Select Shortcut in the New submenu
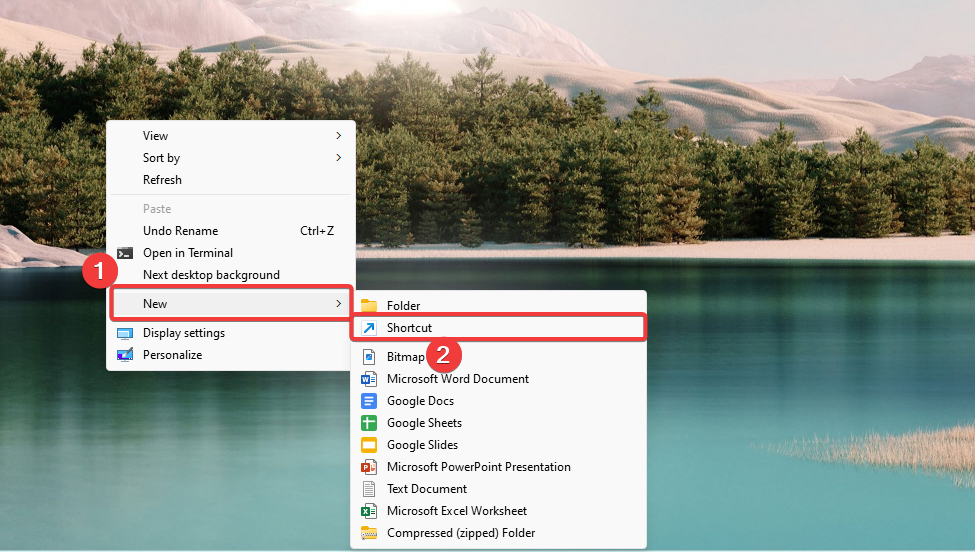975x552 pixels. 498,328
